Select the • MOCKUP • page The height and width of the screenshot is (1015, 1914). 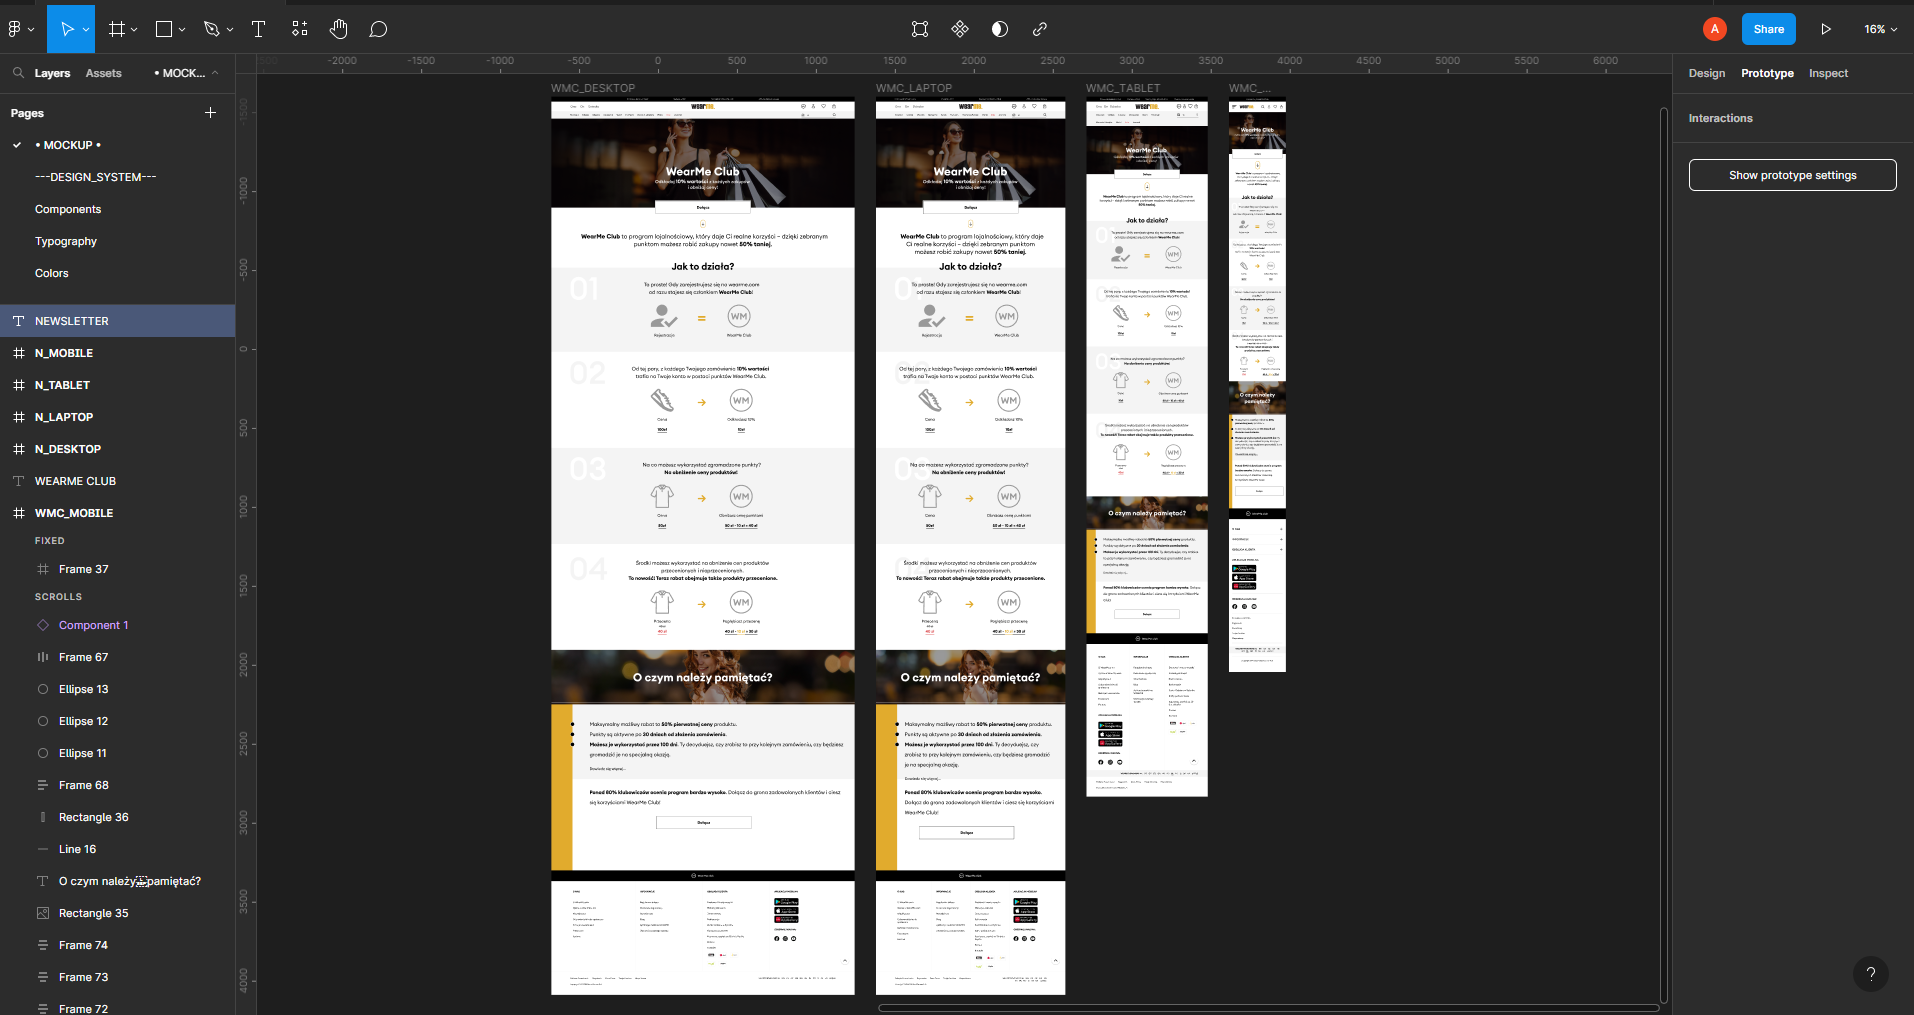point(68,145)
